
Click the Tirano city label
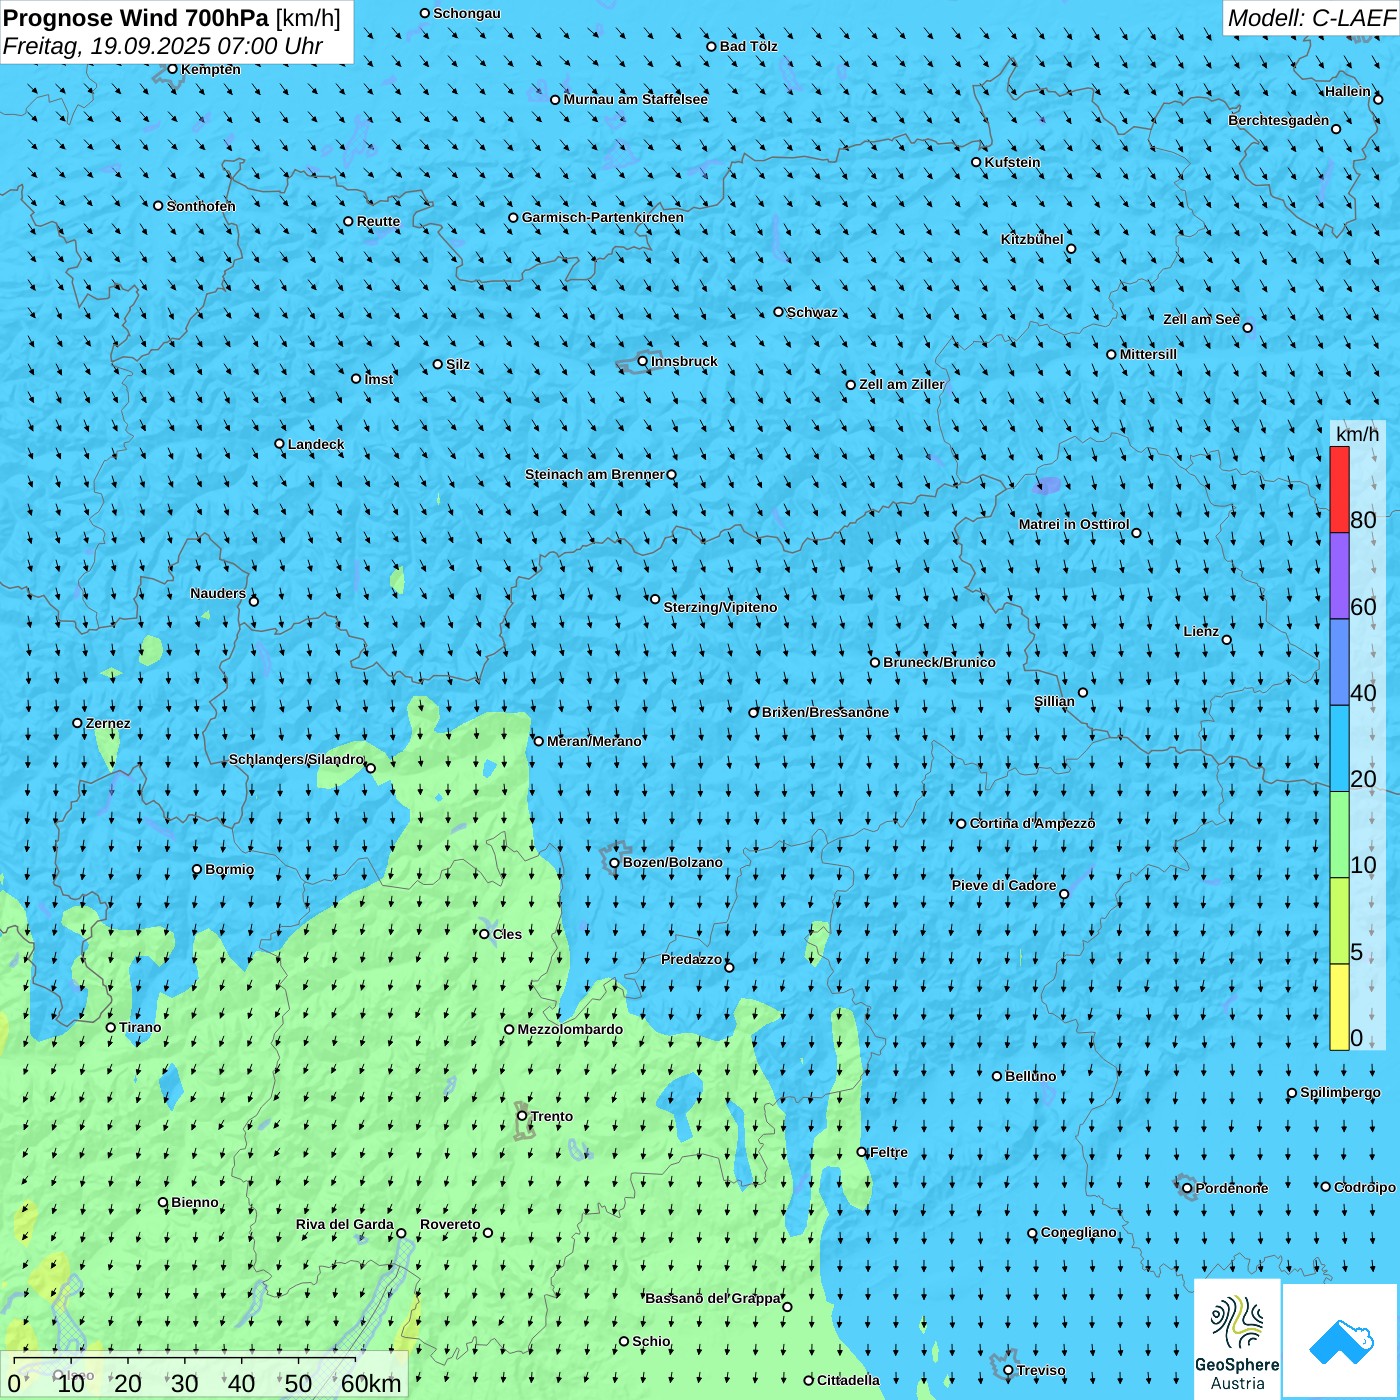coord(140,1027)
